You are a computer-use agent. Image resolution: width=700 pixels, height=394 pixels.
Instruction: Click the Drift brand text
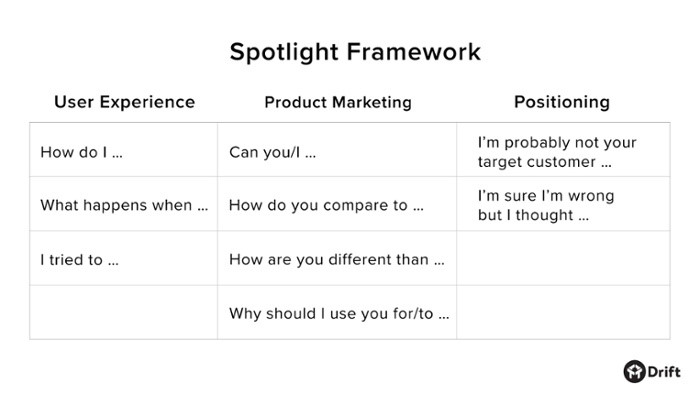point(664,372)
